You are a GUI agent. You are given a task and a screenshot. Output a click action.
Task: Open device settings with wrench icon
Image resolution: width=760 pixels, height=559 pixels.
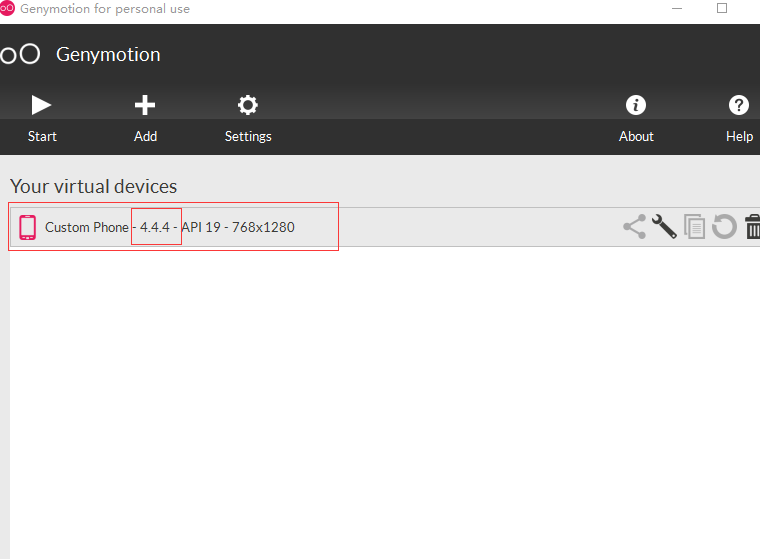coord(664,227)
